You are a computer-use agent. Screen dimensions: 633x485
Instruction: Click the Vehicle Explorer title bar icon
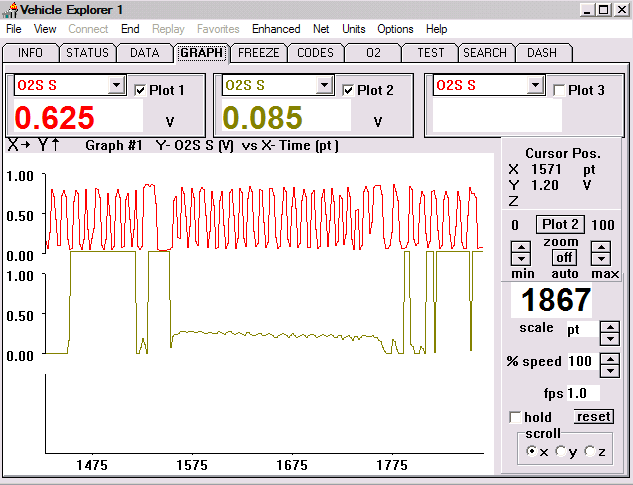[10, 9]
